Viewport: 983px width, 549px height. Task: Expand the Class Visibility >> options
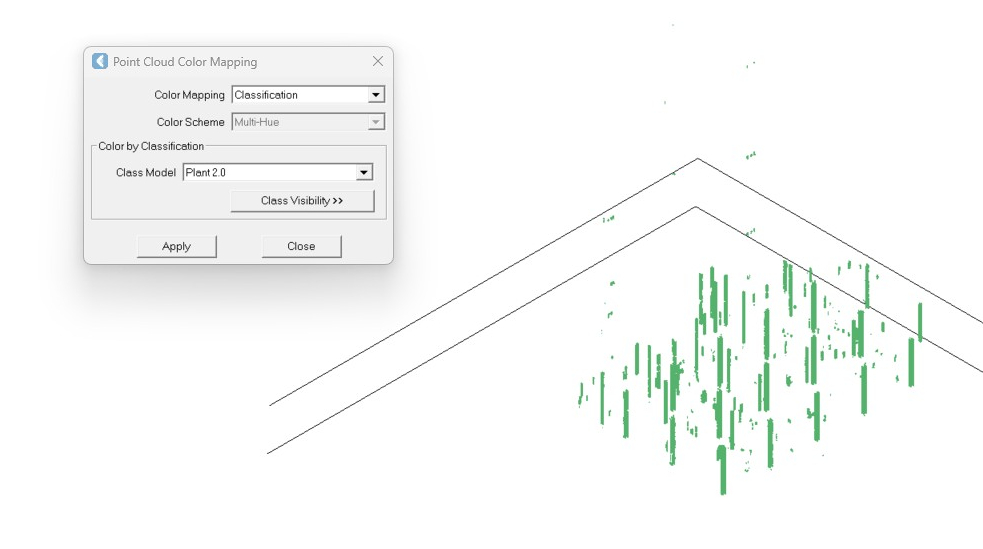(302, 201)
